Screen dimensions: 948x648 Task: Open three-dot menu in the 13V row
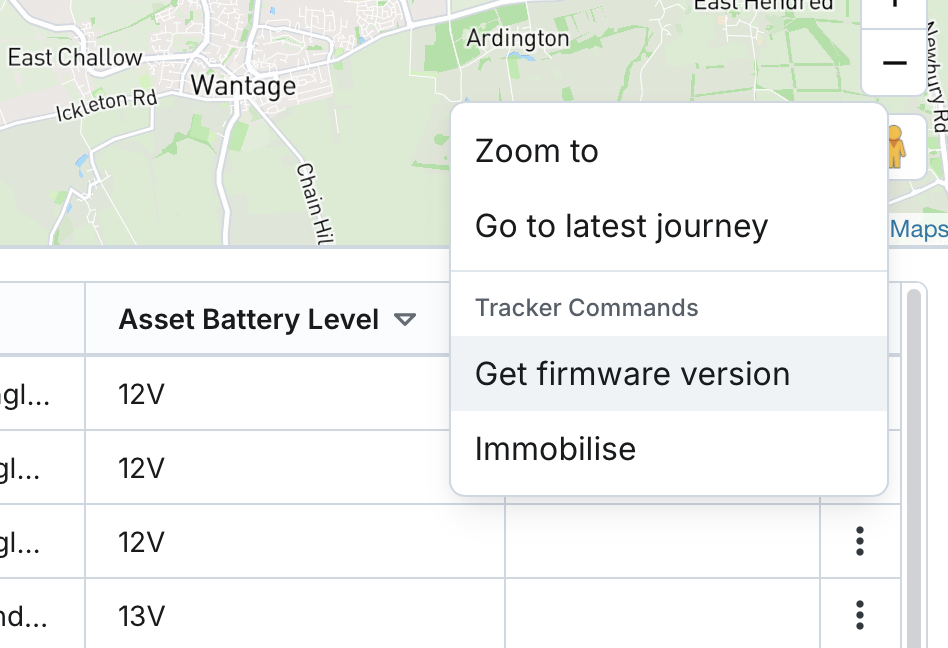click(860, 614)
